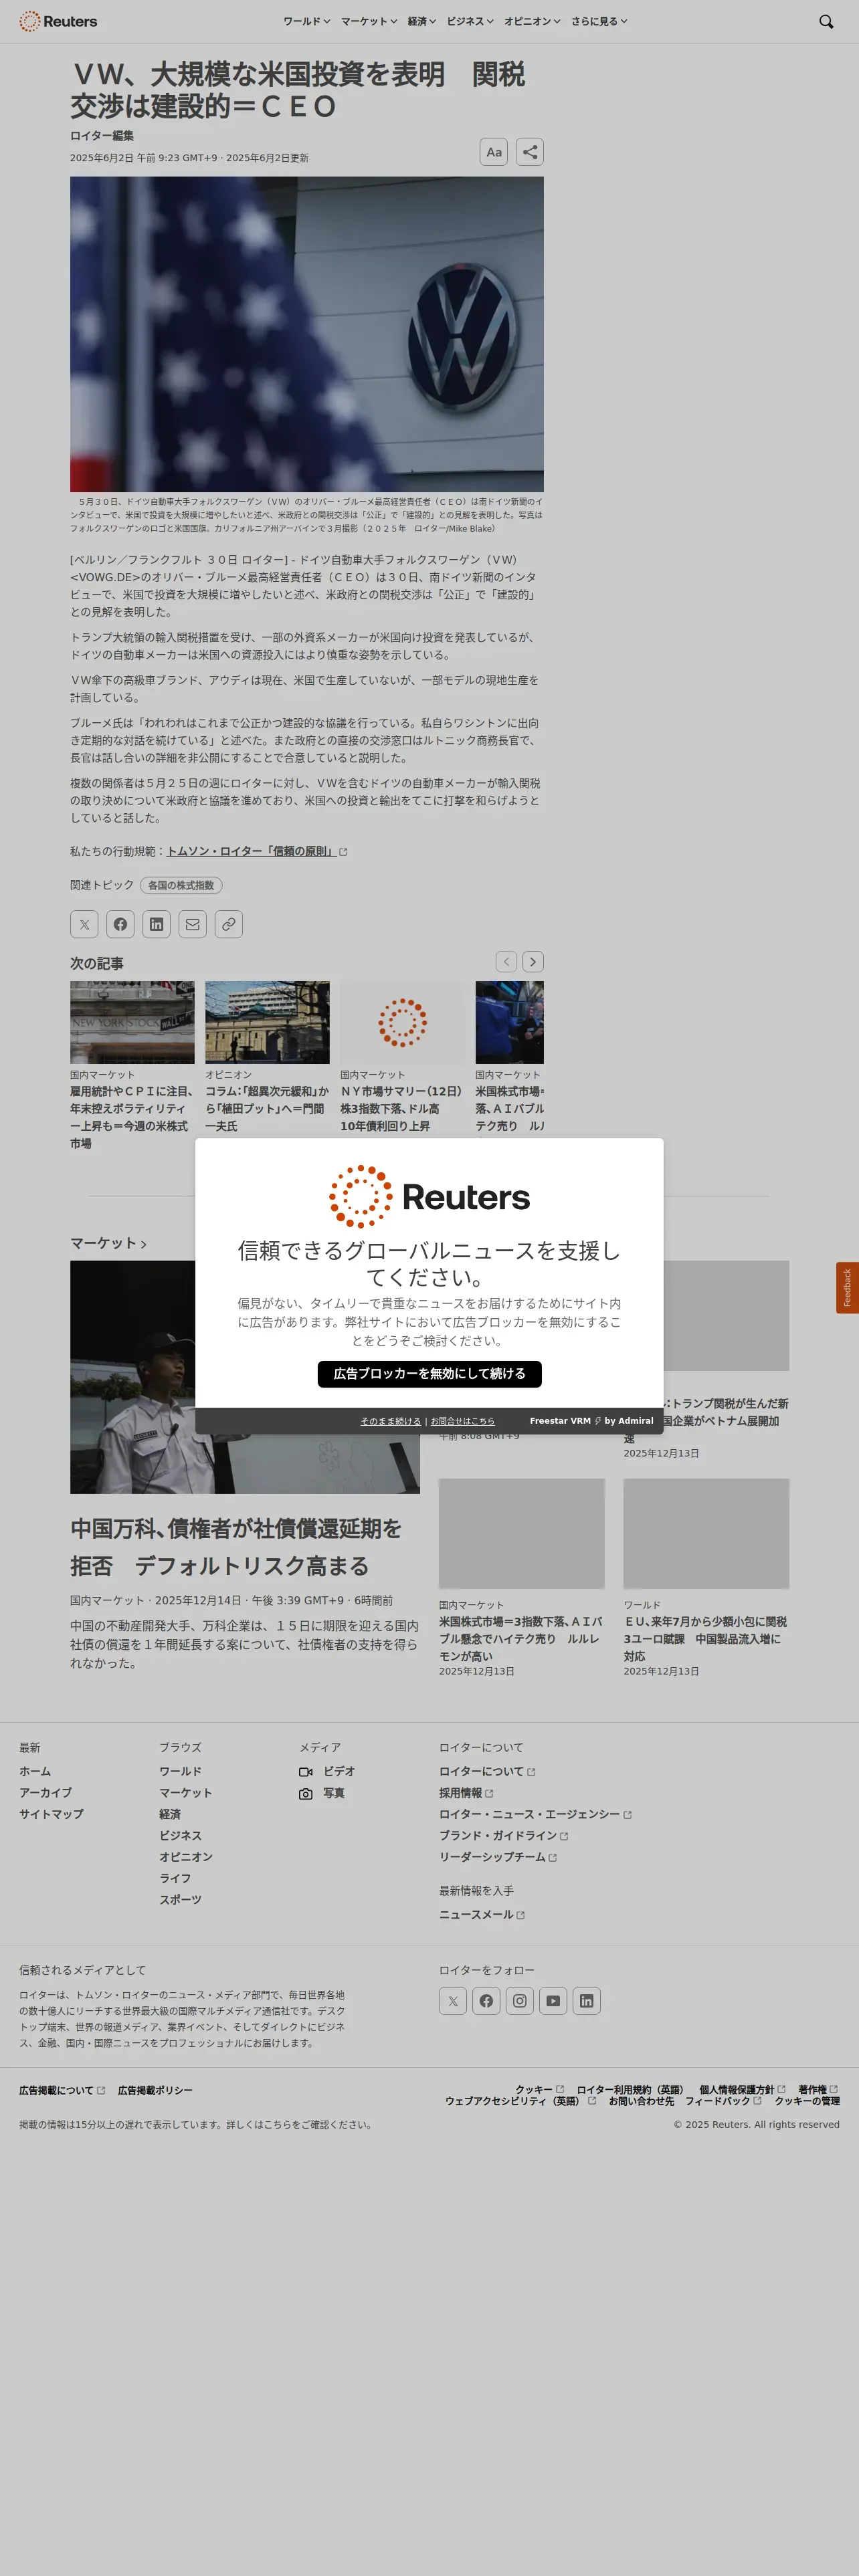The height and width of the screenshot is (2576, 859).
Task: Click お問合せはこちら link in the popup
Action: pos(462,1421)
